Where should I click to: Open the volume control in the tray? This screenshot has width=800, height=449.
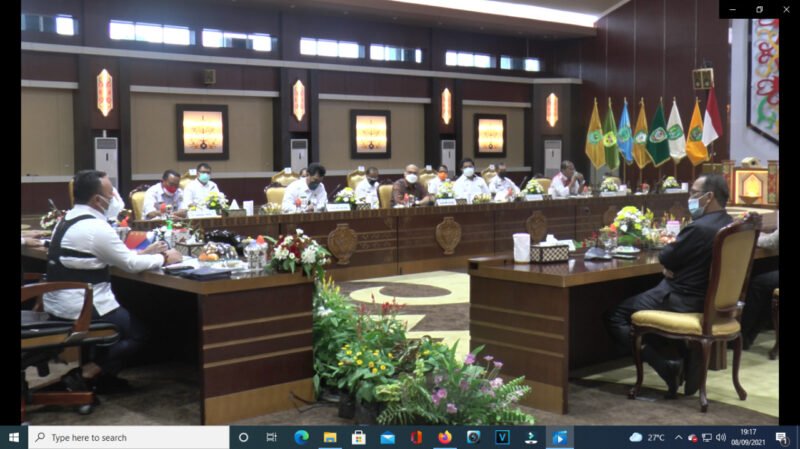coord(720,437)
